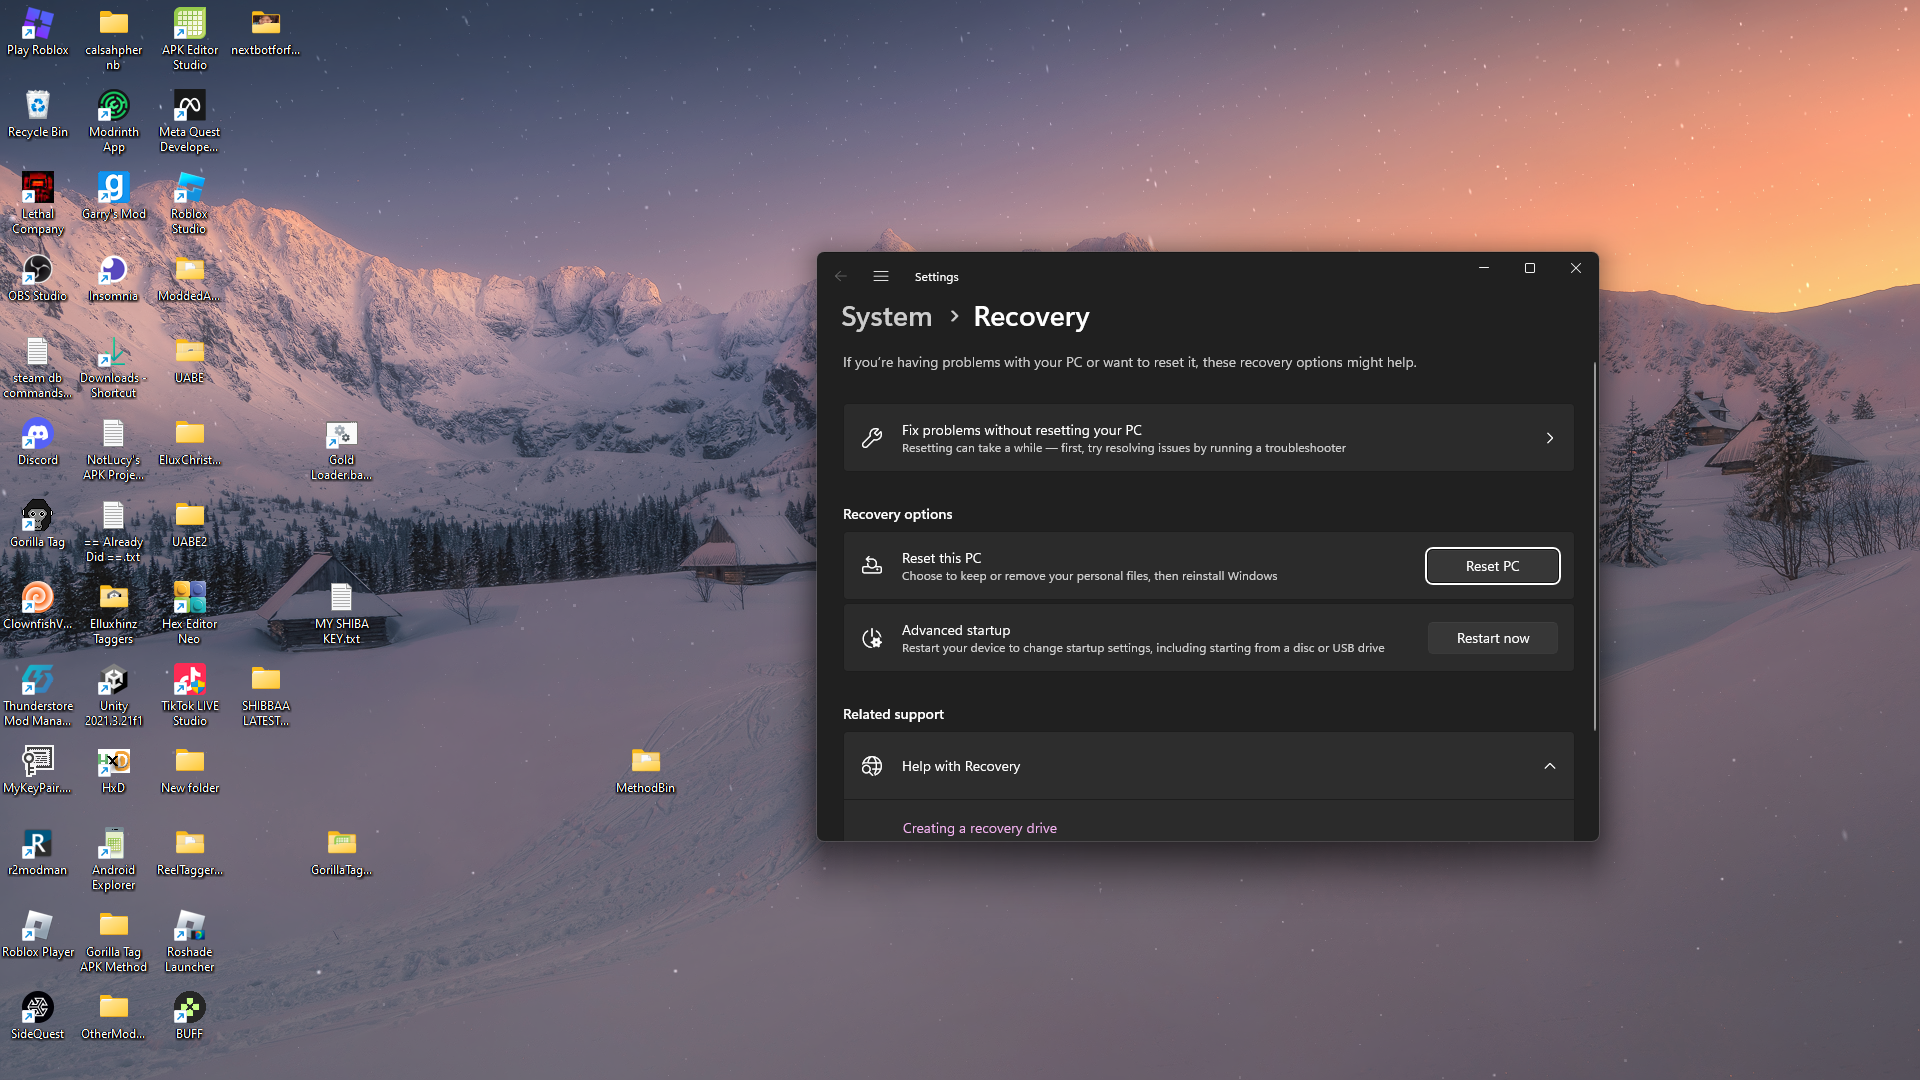Click the Settings window vertical scrollbar

point(1594,546)
